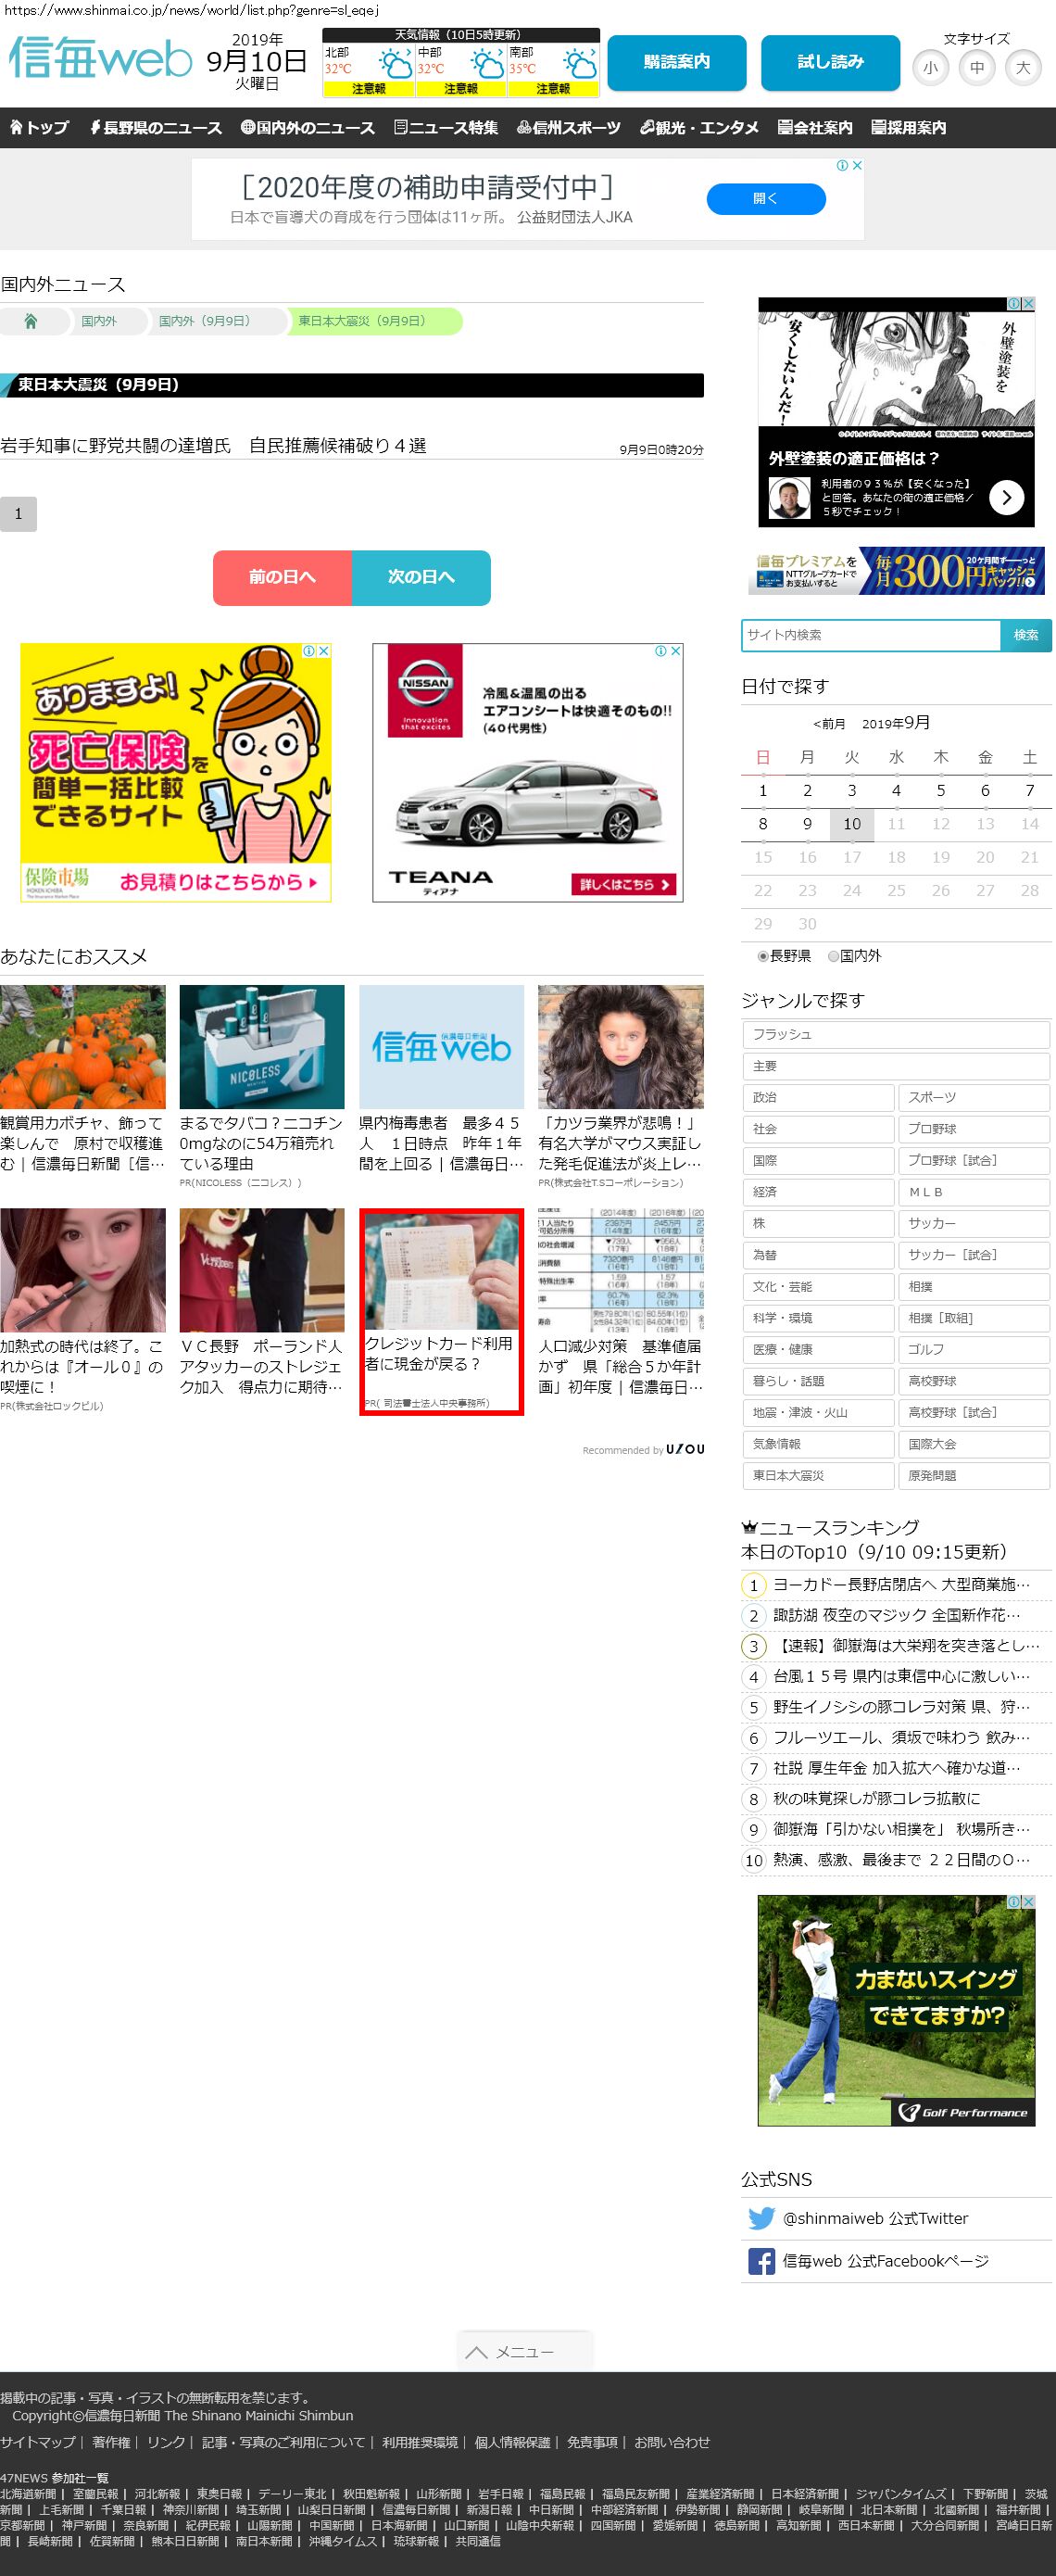The image size is (1056, 2576).
Task: Open the サイトマップ footer link
Action: click(x=38, y=2442)
